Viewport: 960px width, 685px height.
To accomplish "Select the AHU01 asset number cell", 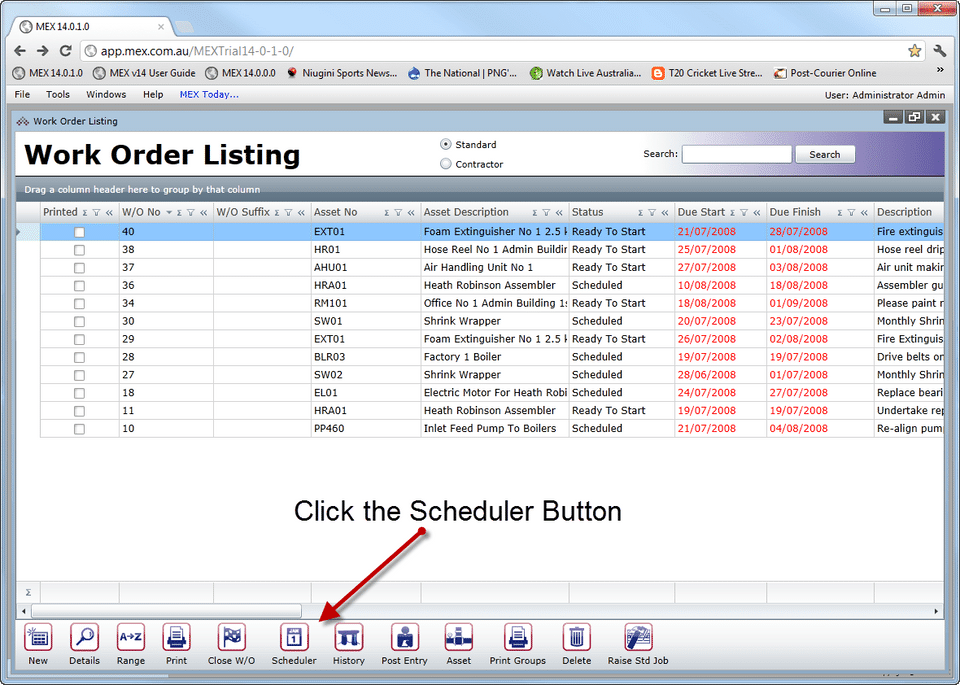I will coord(366,268).
